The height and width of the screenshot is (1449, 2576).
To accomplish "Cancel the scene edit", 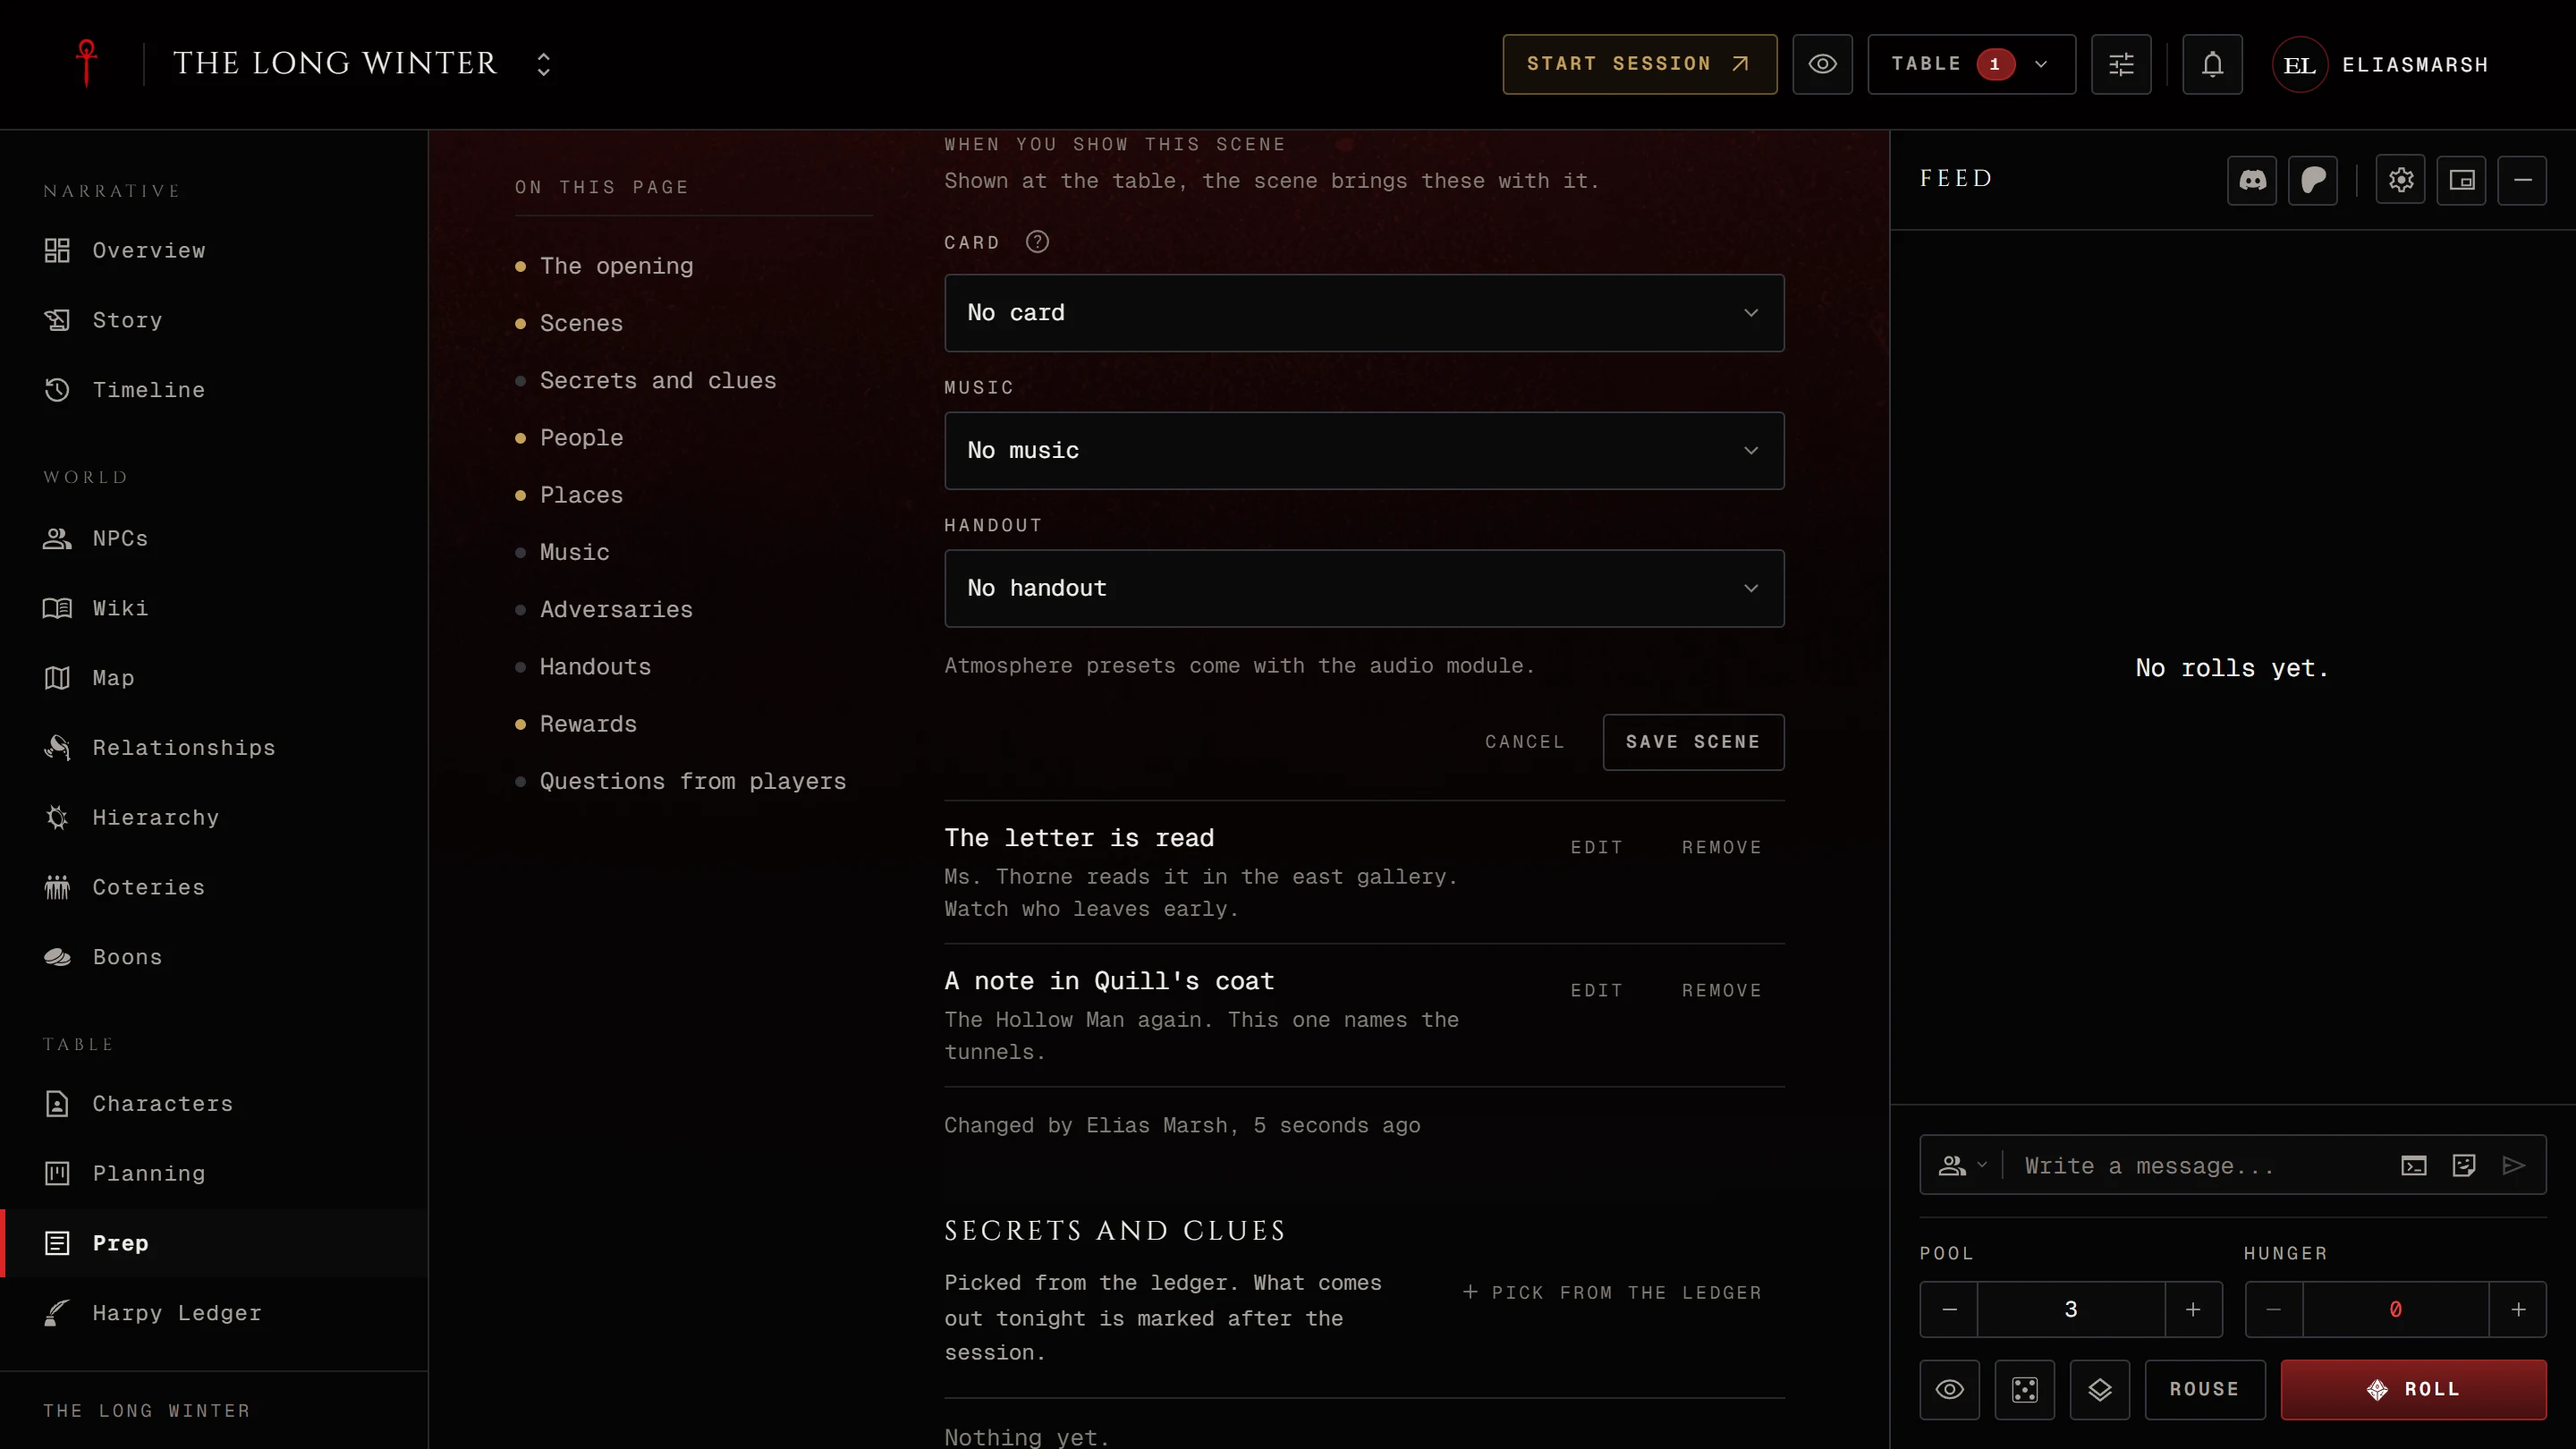I will (x=1524, y=742).
